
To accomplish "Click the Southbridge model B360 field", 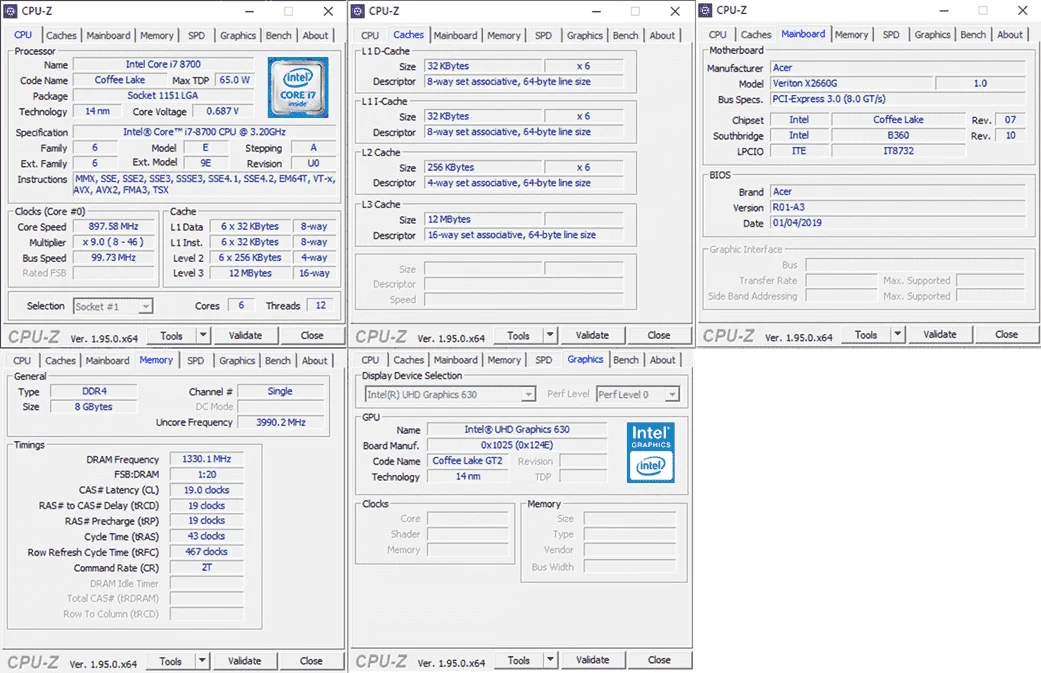I will (898, 135).
